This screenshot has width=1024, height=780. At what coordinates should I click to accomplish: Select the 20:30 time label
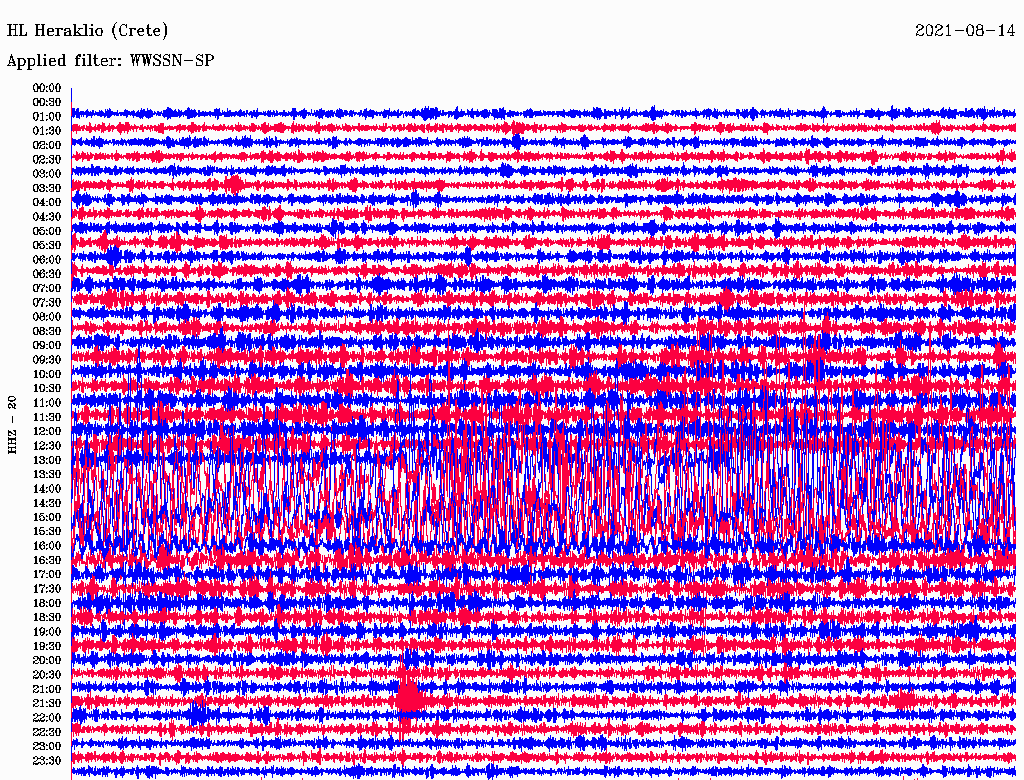[x=47, y=675]
